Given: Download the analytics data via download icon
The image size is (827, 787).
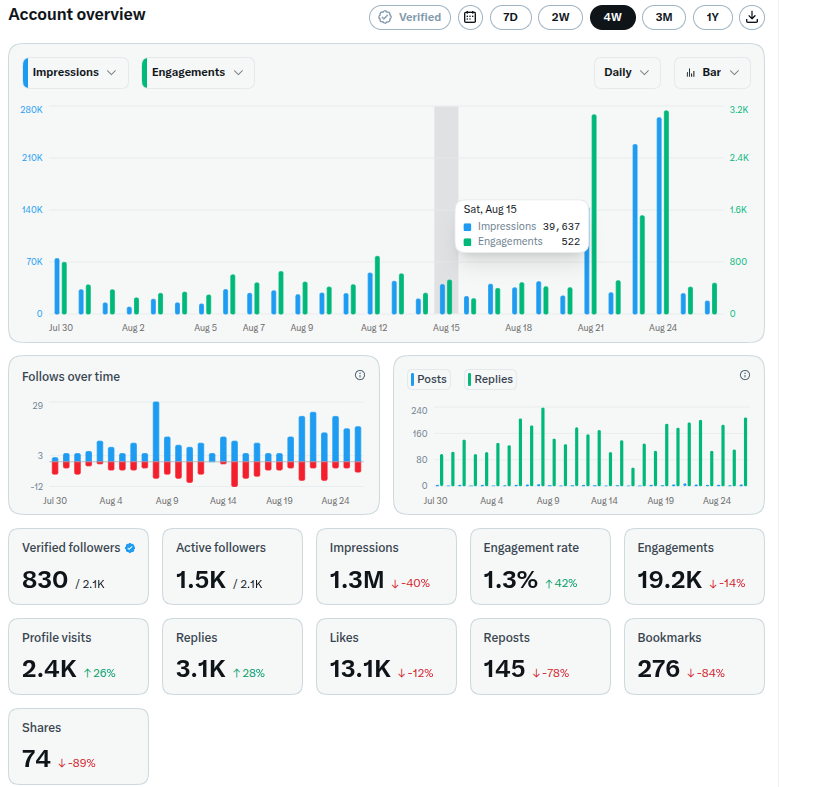Looking at the screenshot, I should click(752, 17).
